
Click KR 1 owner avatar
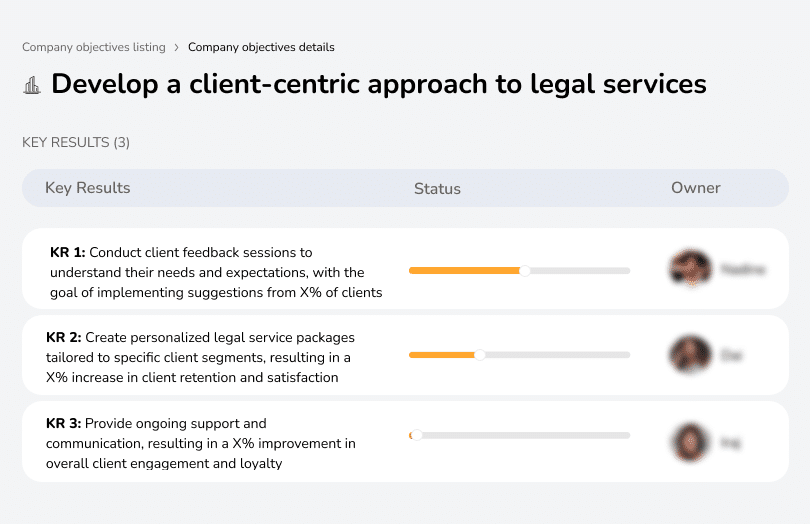pyautogui.click(x=690, y=269)
